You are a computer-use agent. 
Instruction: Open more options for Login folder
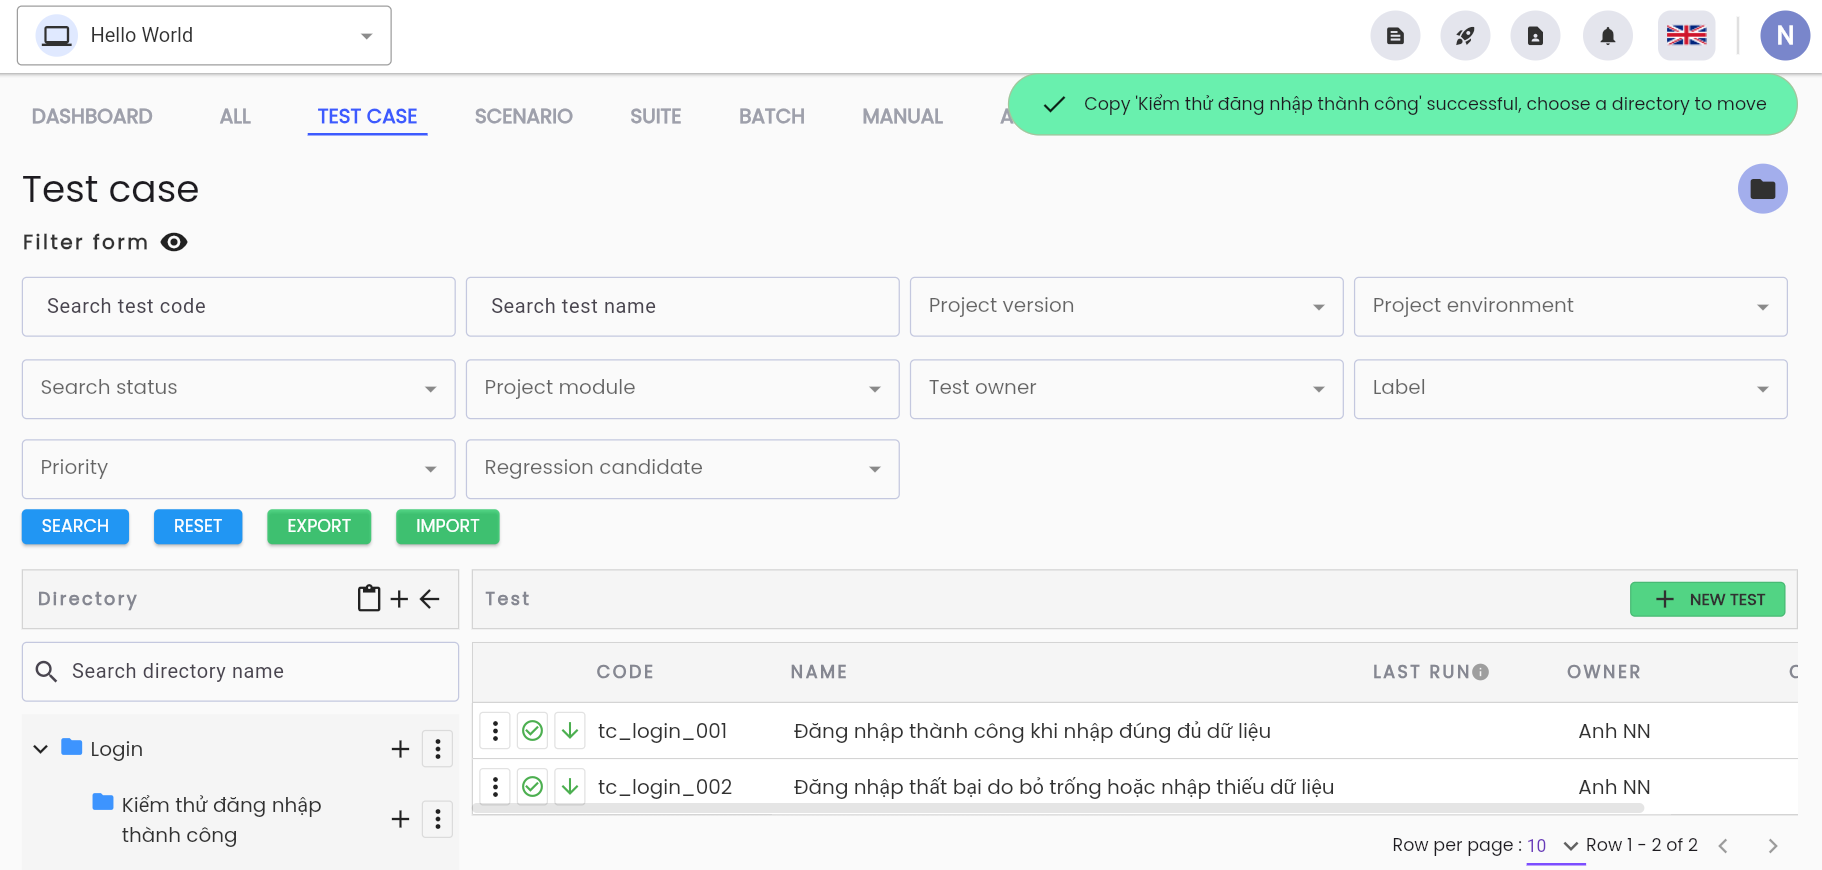point(438,749)
